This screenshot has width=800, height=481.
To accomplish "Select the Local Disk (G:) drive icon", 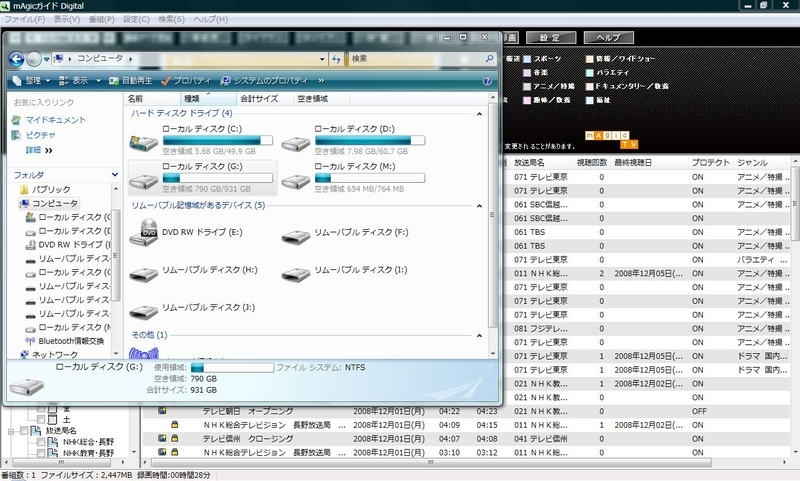I will (x=144, y=181).
